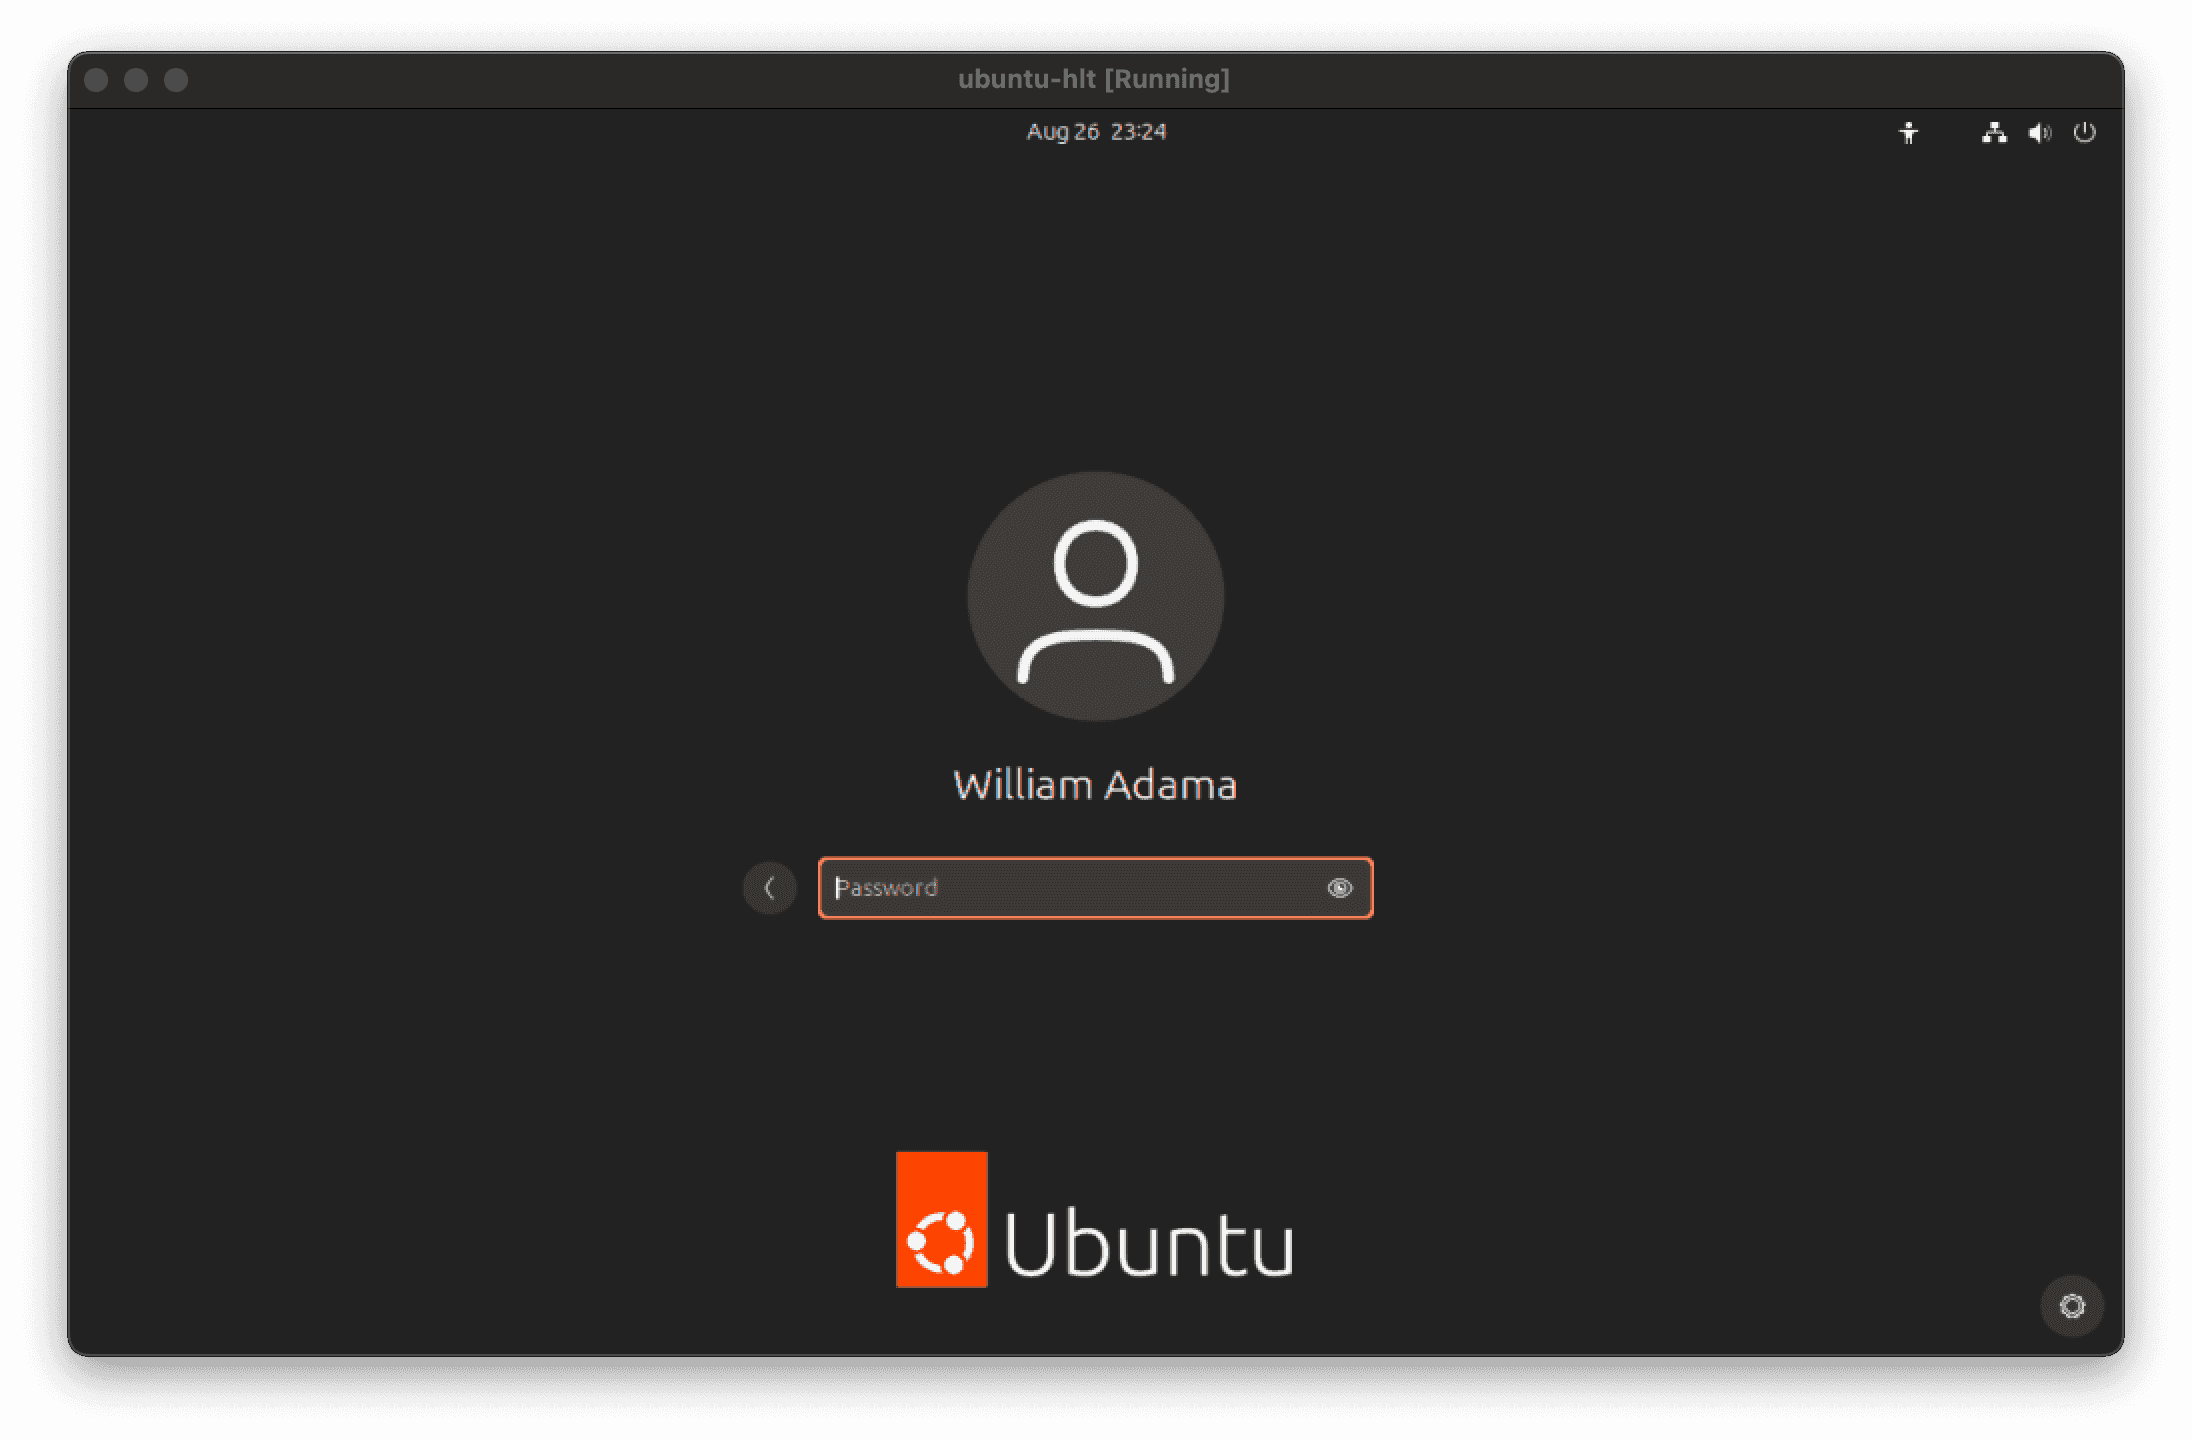The width and height of the screenshot is (2192, 1440).
Task: Click the wired network status icon
Action: [x=1994, y=132]
